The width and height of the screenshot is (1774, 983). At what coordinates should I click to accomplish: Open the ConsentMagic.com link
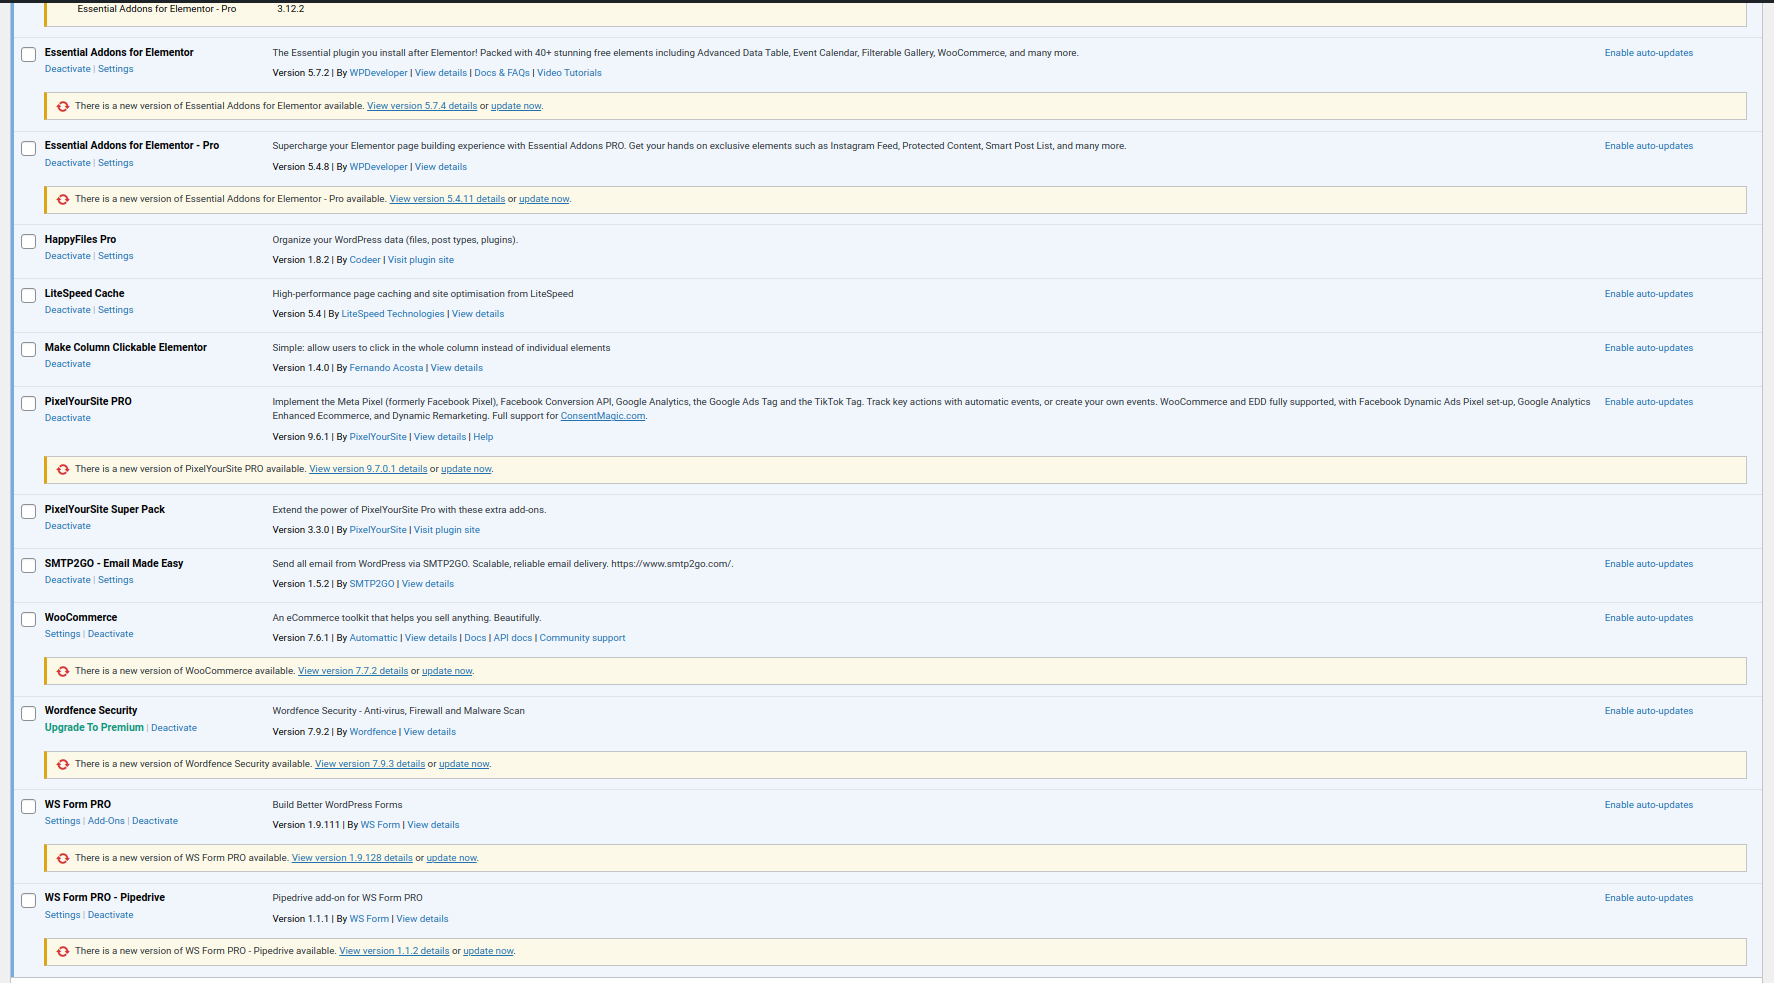[602, 416]
